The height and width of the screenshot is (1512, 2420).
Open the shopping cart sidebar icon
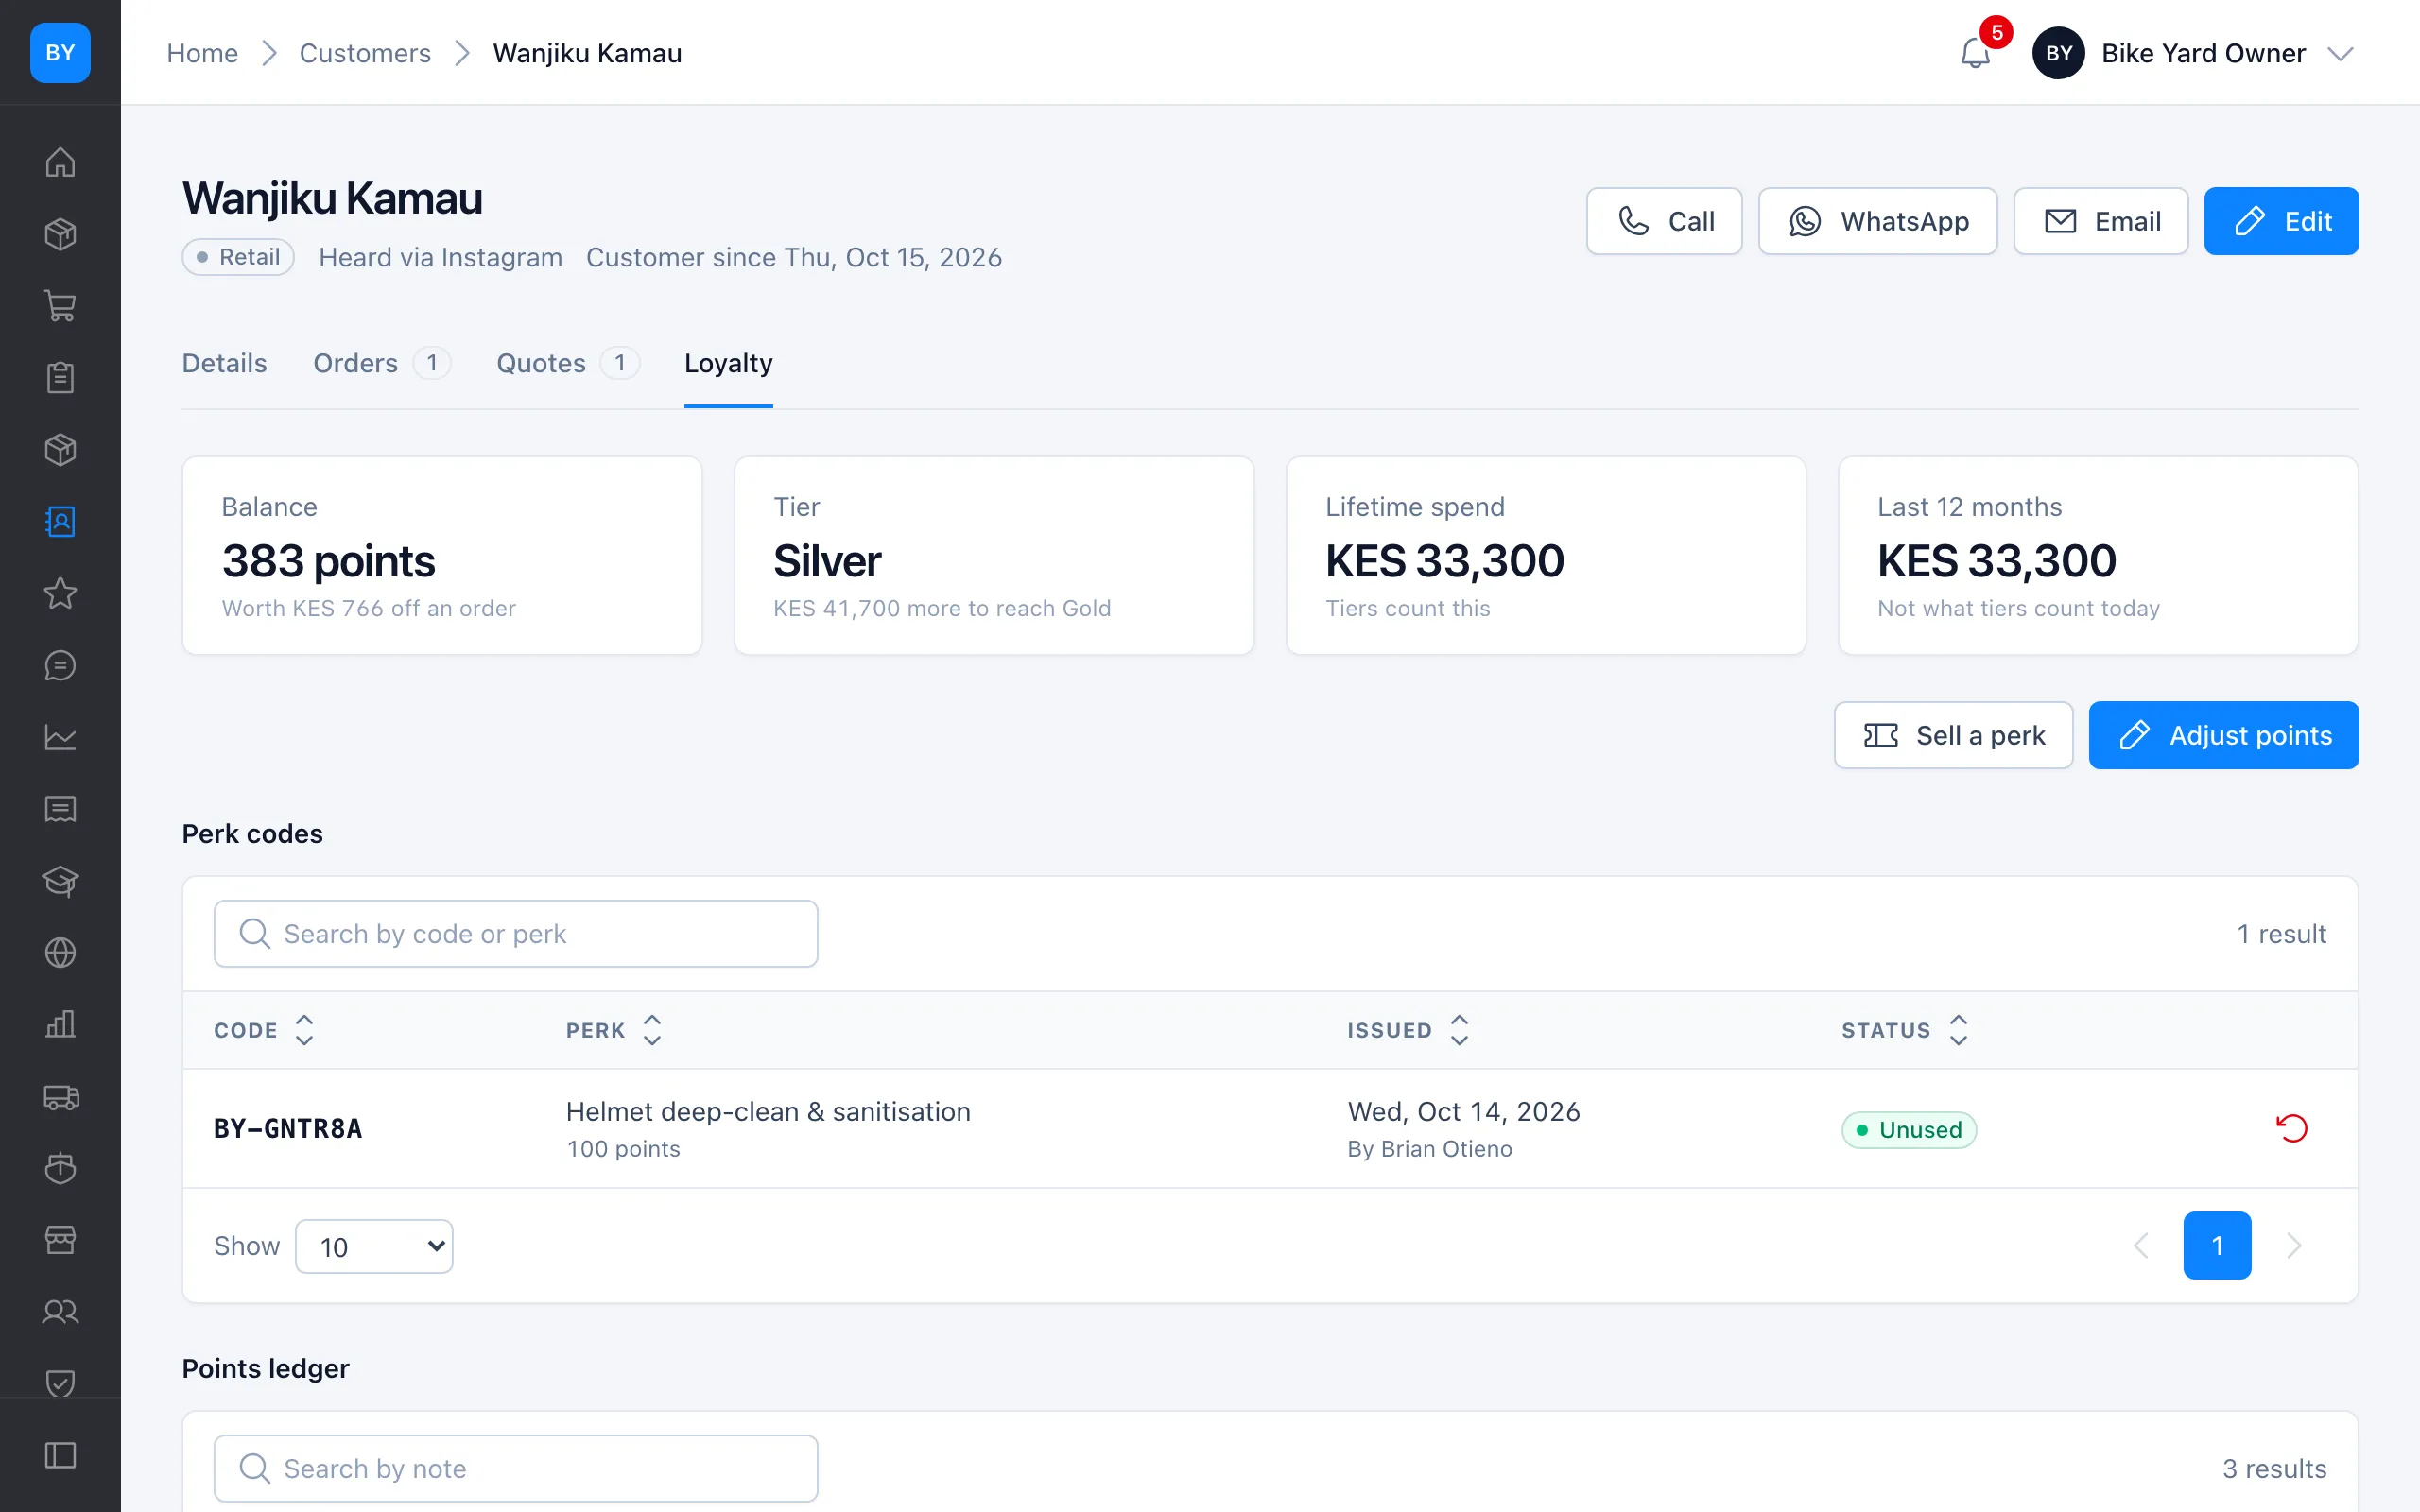[60, 306]
